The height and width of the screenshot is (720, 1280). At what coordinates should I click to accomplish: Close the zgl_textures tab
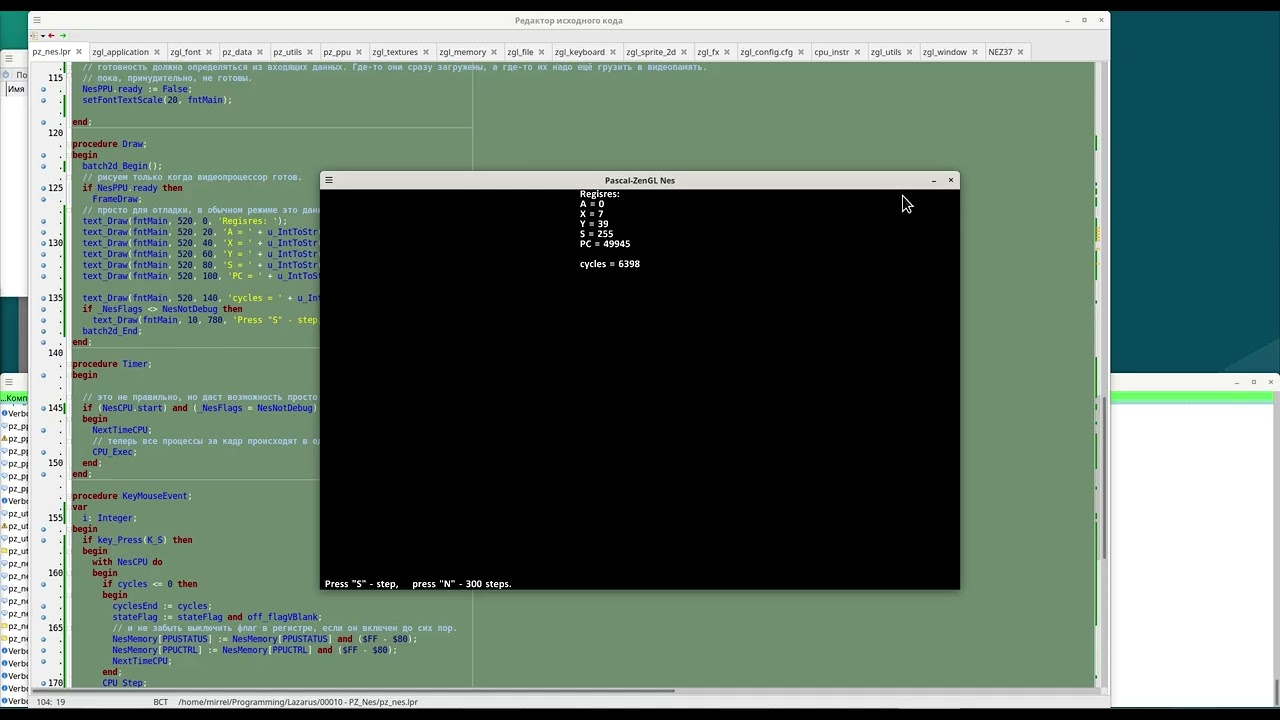tap(427, 52)
